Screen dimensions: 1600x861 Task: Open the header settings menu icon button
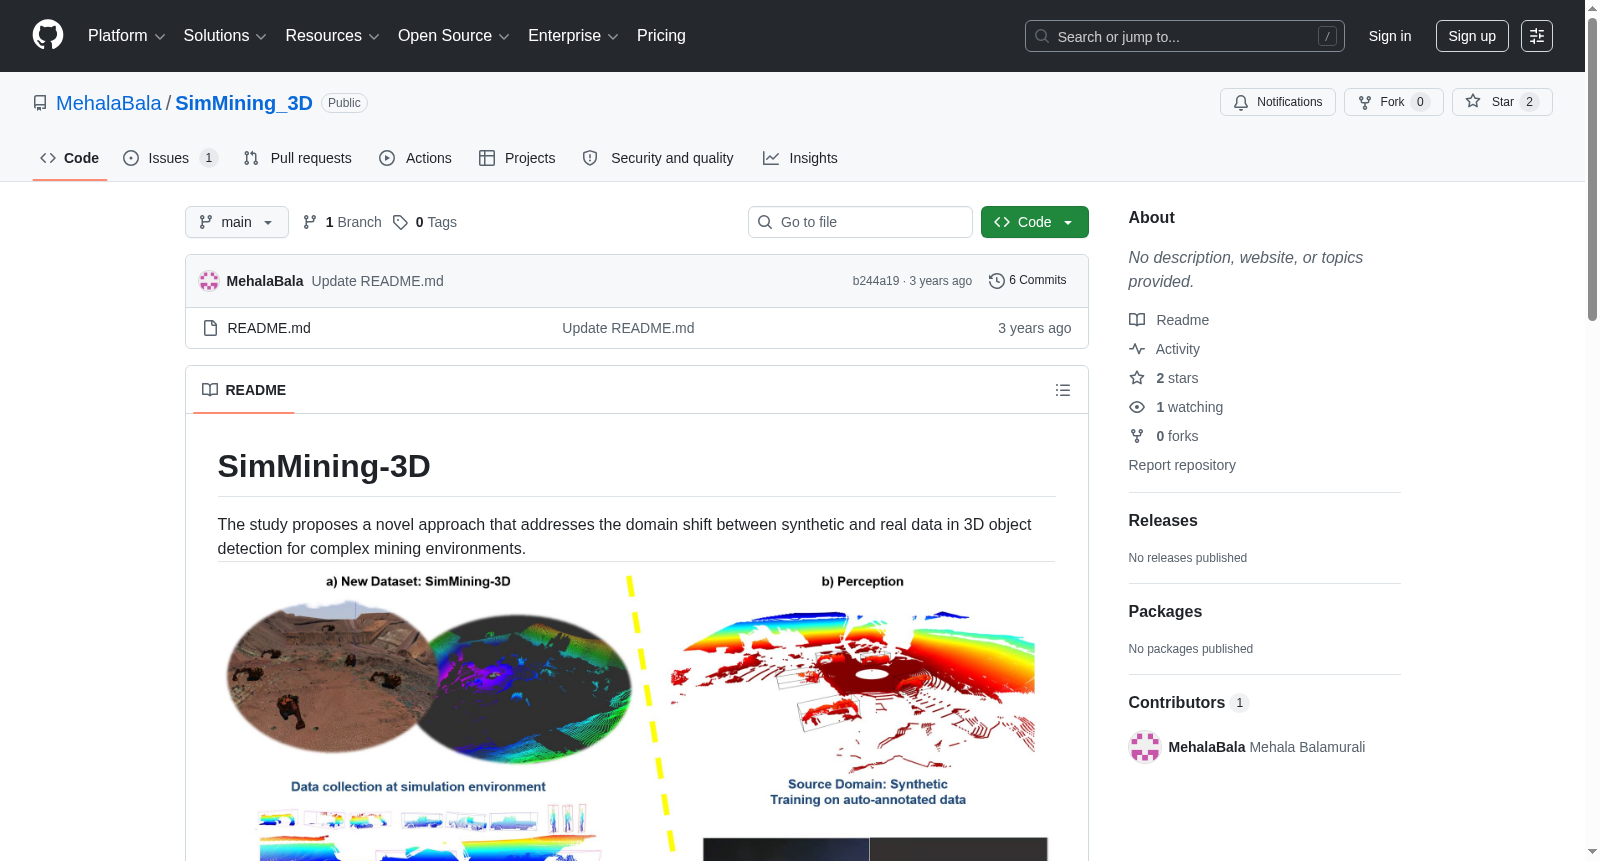(1537, 36)
